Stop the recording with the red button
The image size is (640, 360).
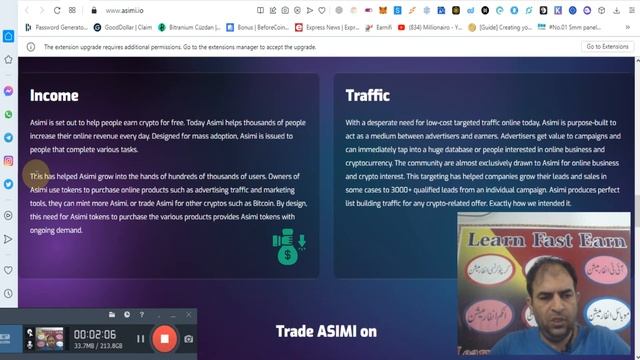point(164,338)
